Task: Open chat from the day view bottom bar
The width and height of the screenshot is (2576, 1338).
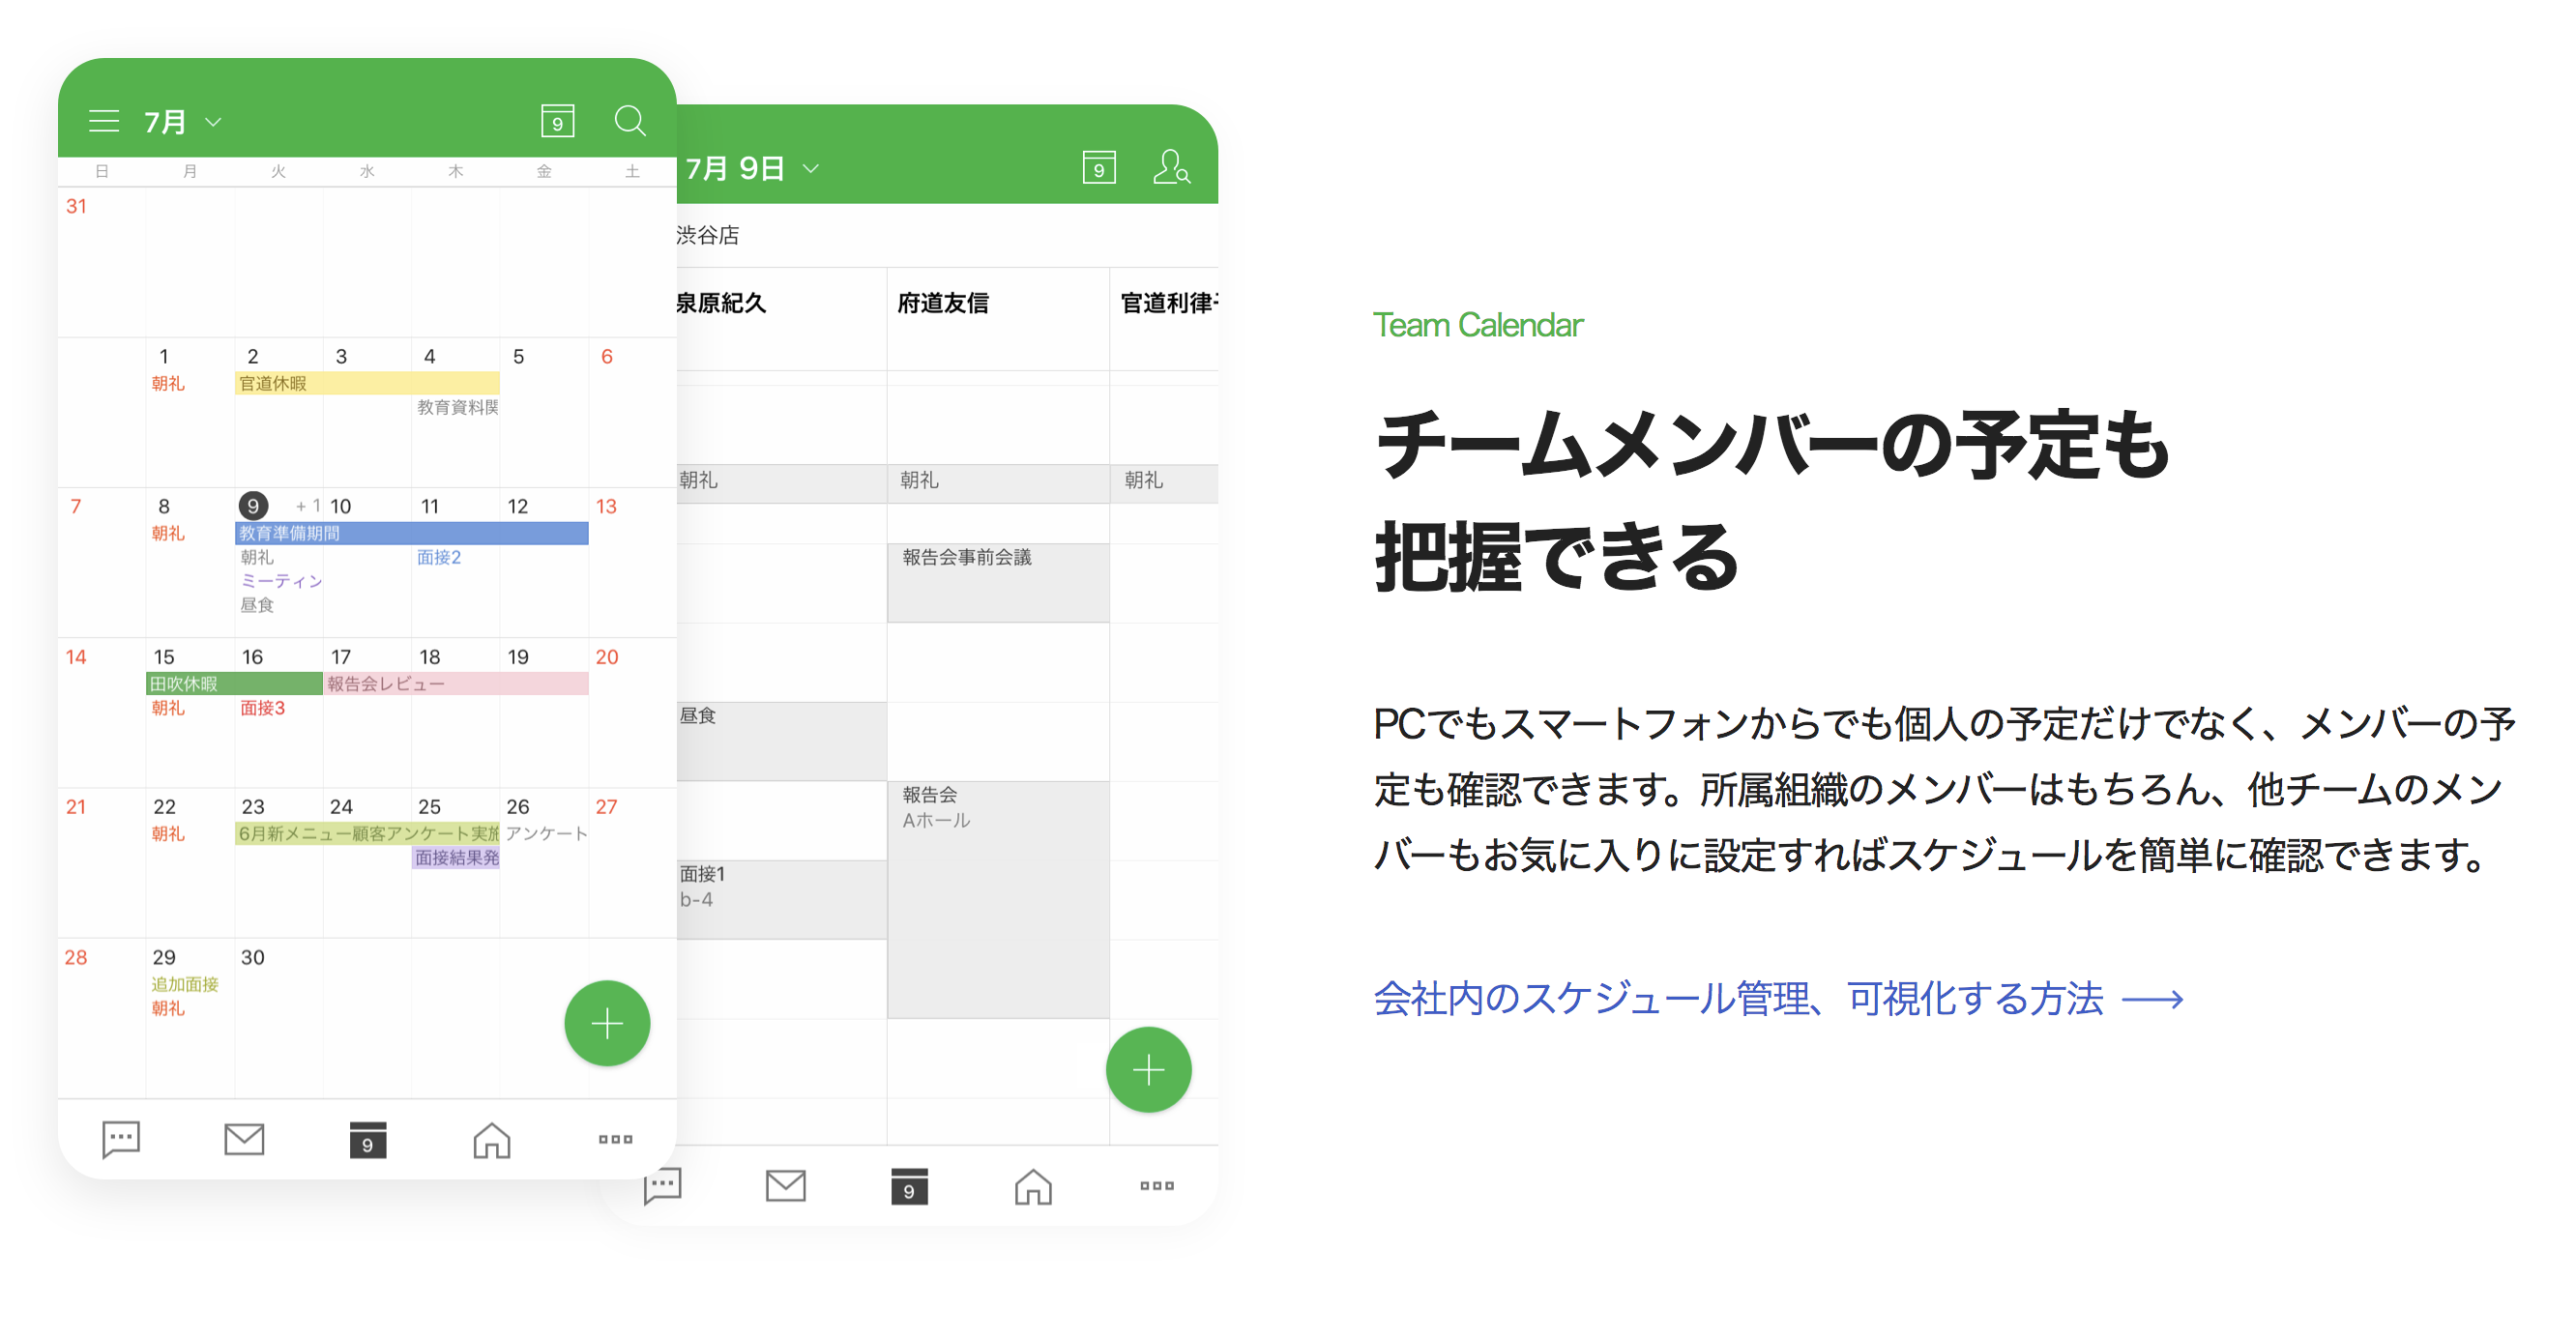Action: click(x=662, y=1187)
